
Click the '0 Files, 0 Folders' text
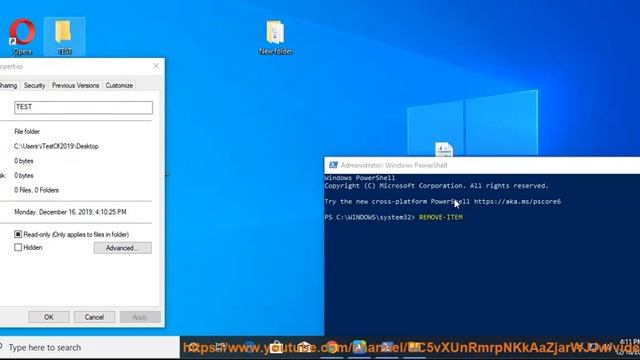36,190
